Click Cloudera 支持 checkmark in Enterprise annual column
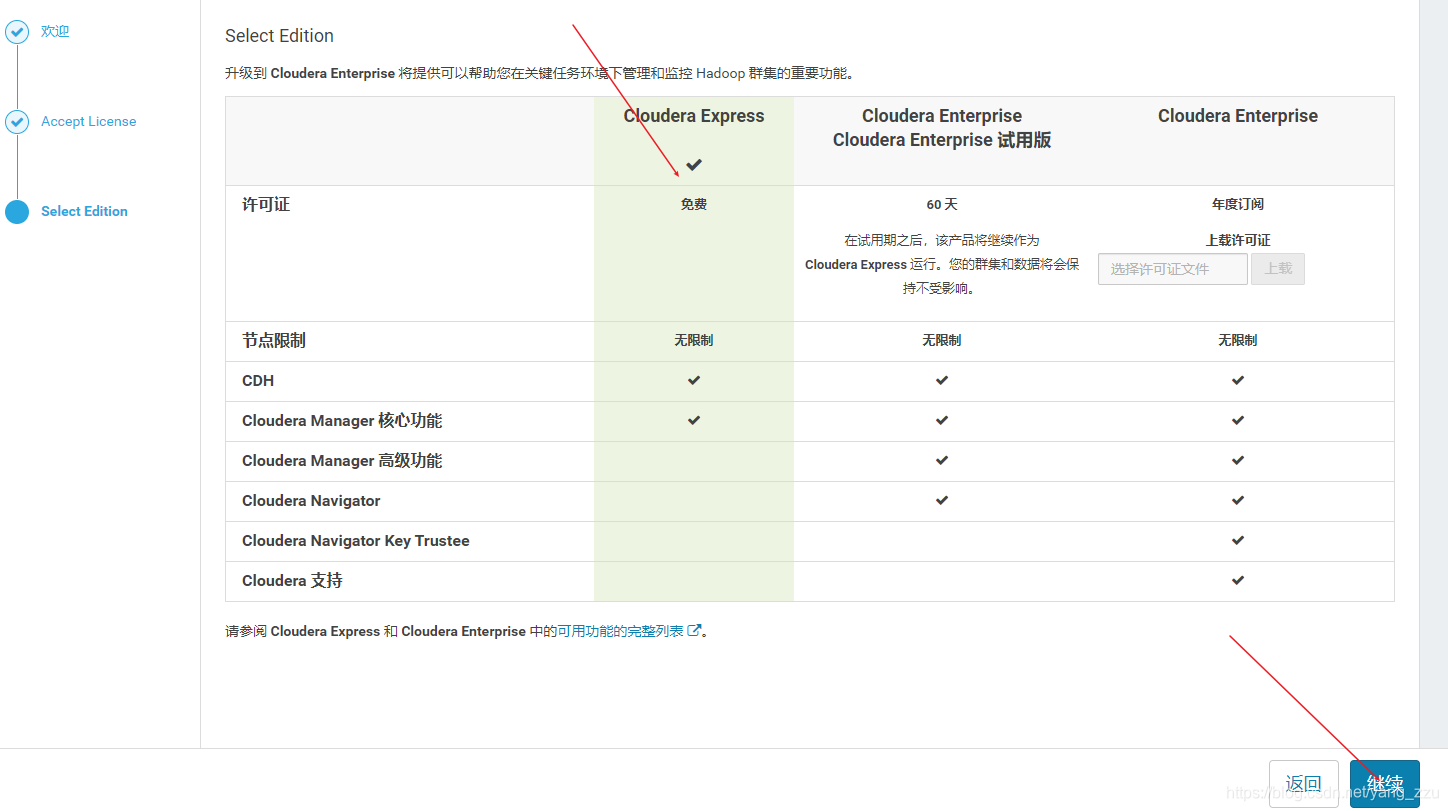Viewport: 1448px width, 811px height. (1238, 580)
